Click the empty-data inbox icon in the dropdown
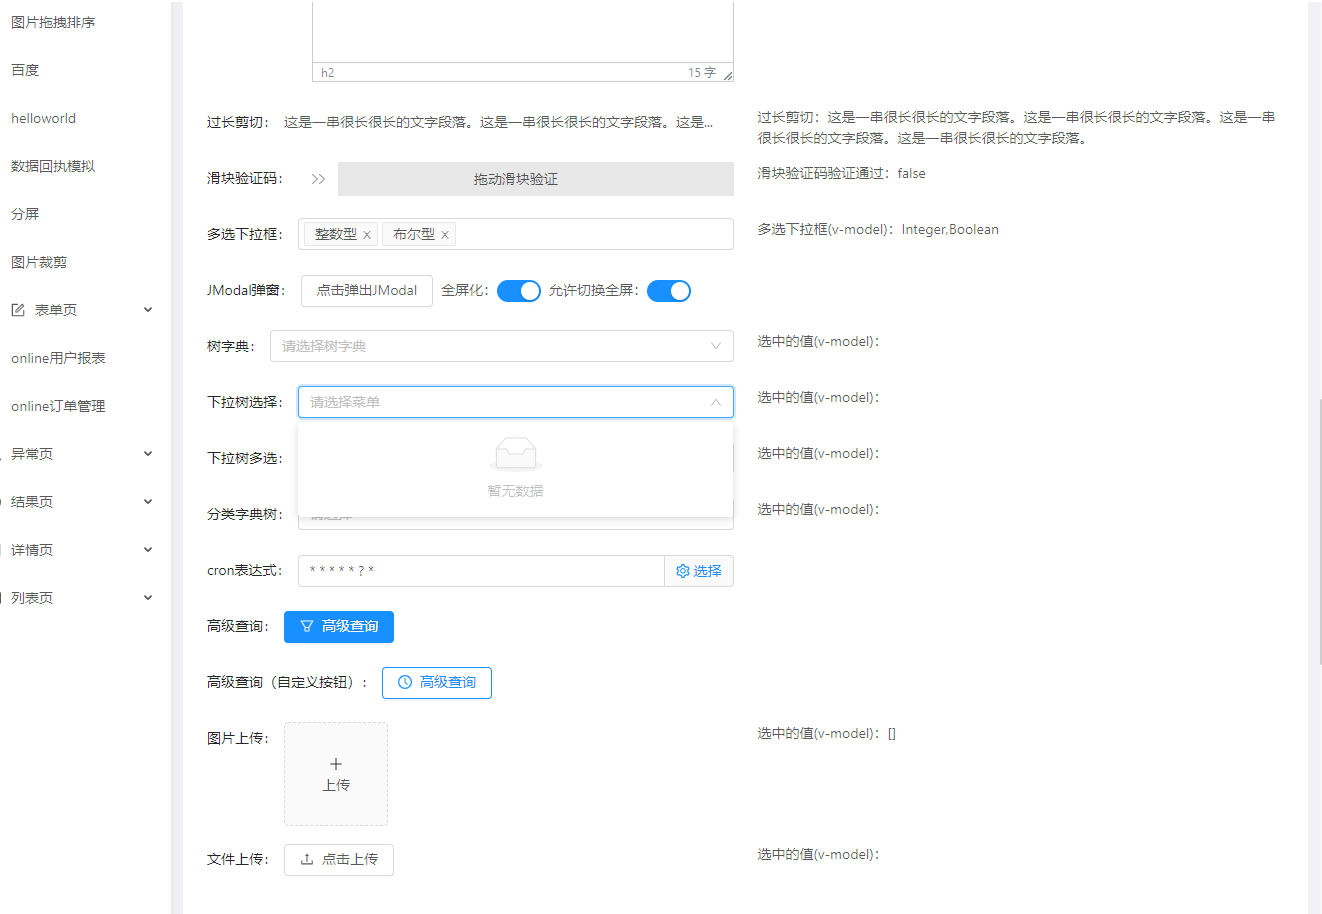This screenshot has width=1322, height=914. (516, 455)
